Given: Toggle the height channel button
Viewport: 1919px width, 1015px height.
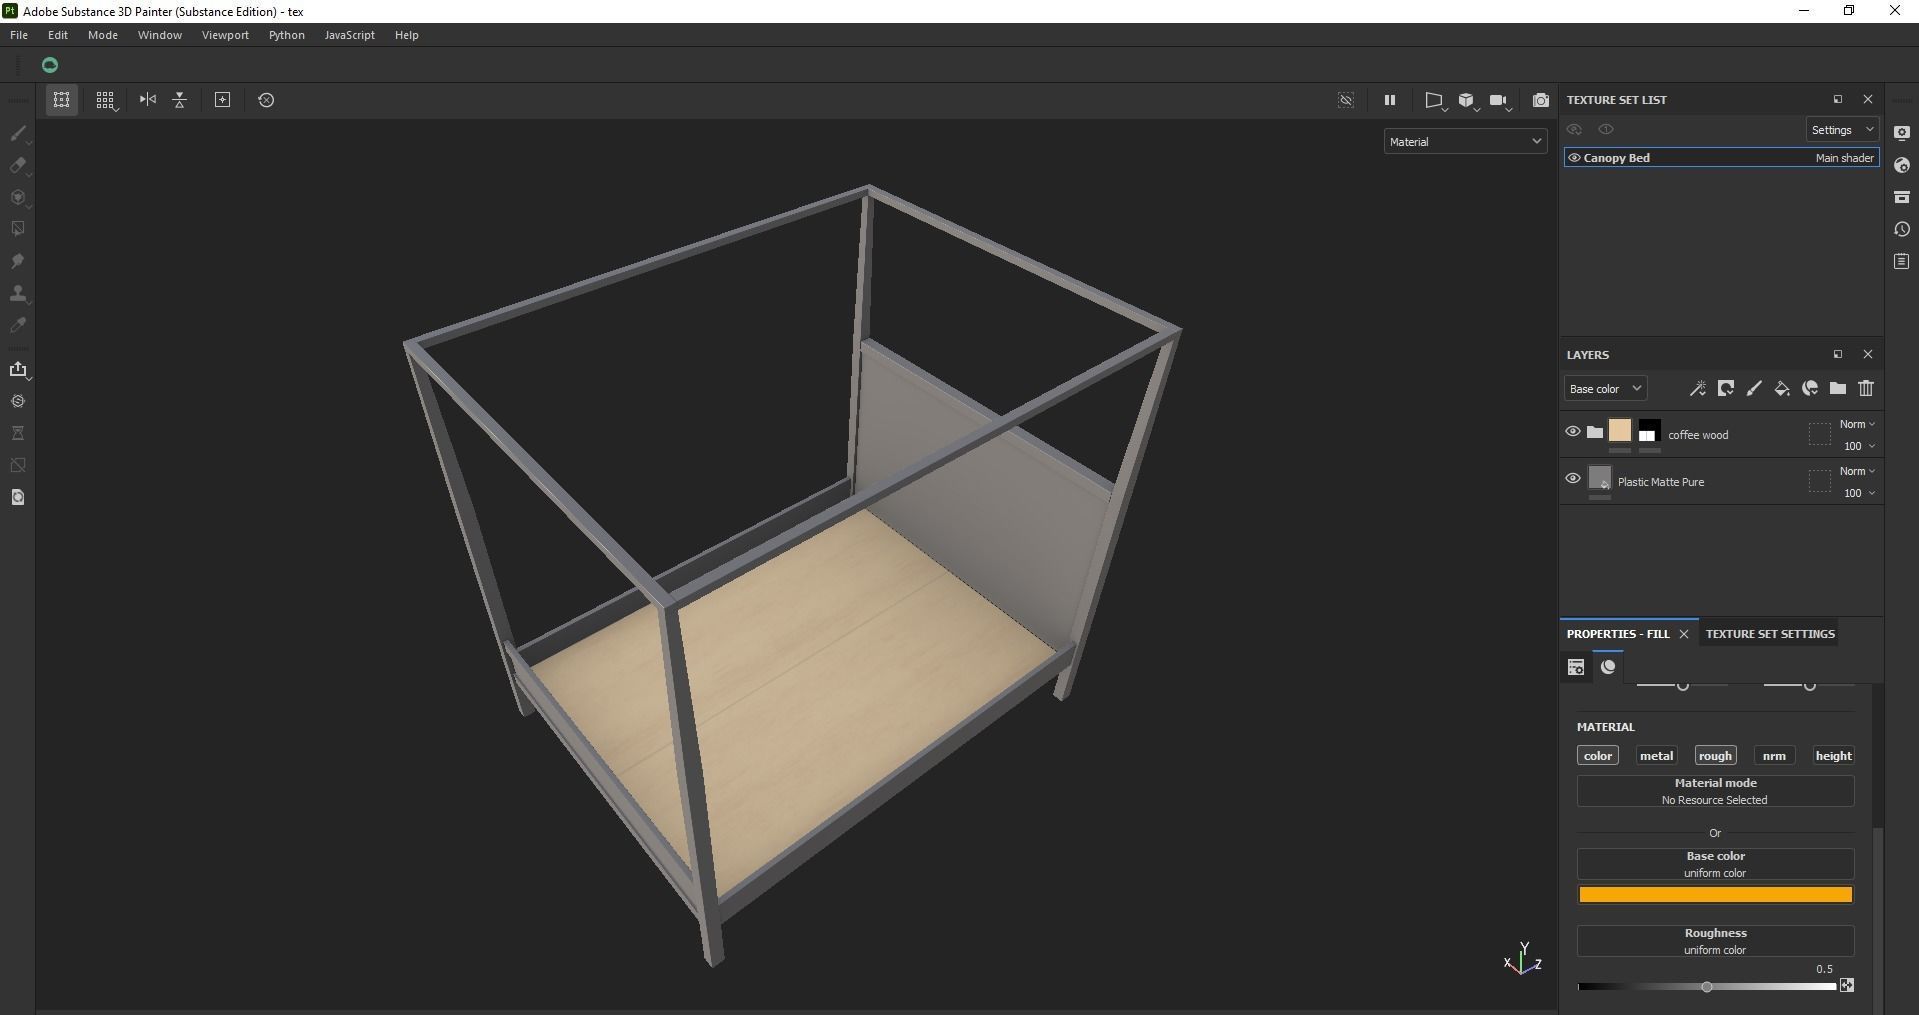Looking at the screenshot, I should click(1833, 756).
